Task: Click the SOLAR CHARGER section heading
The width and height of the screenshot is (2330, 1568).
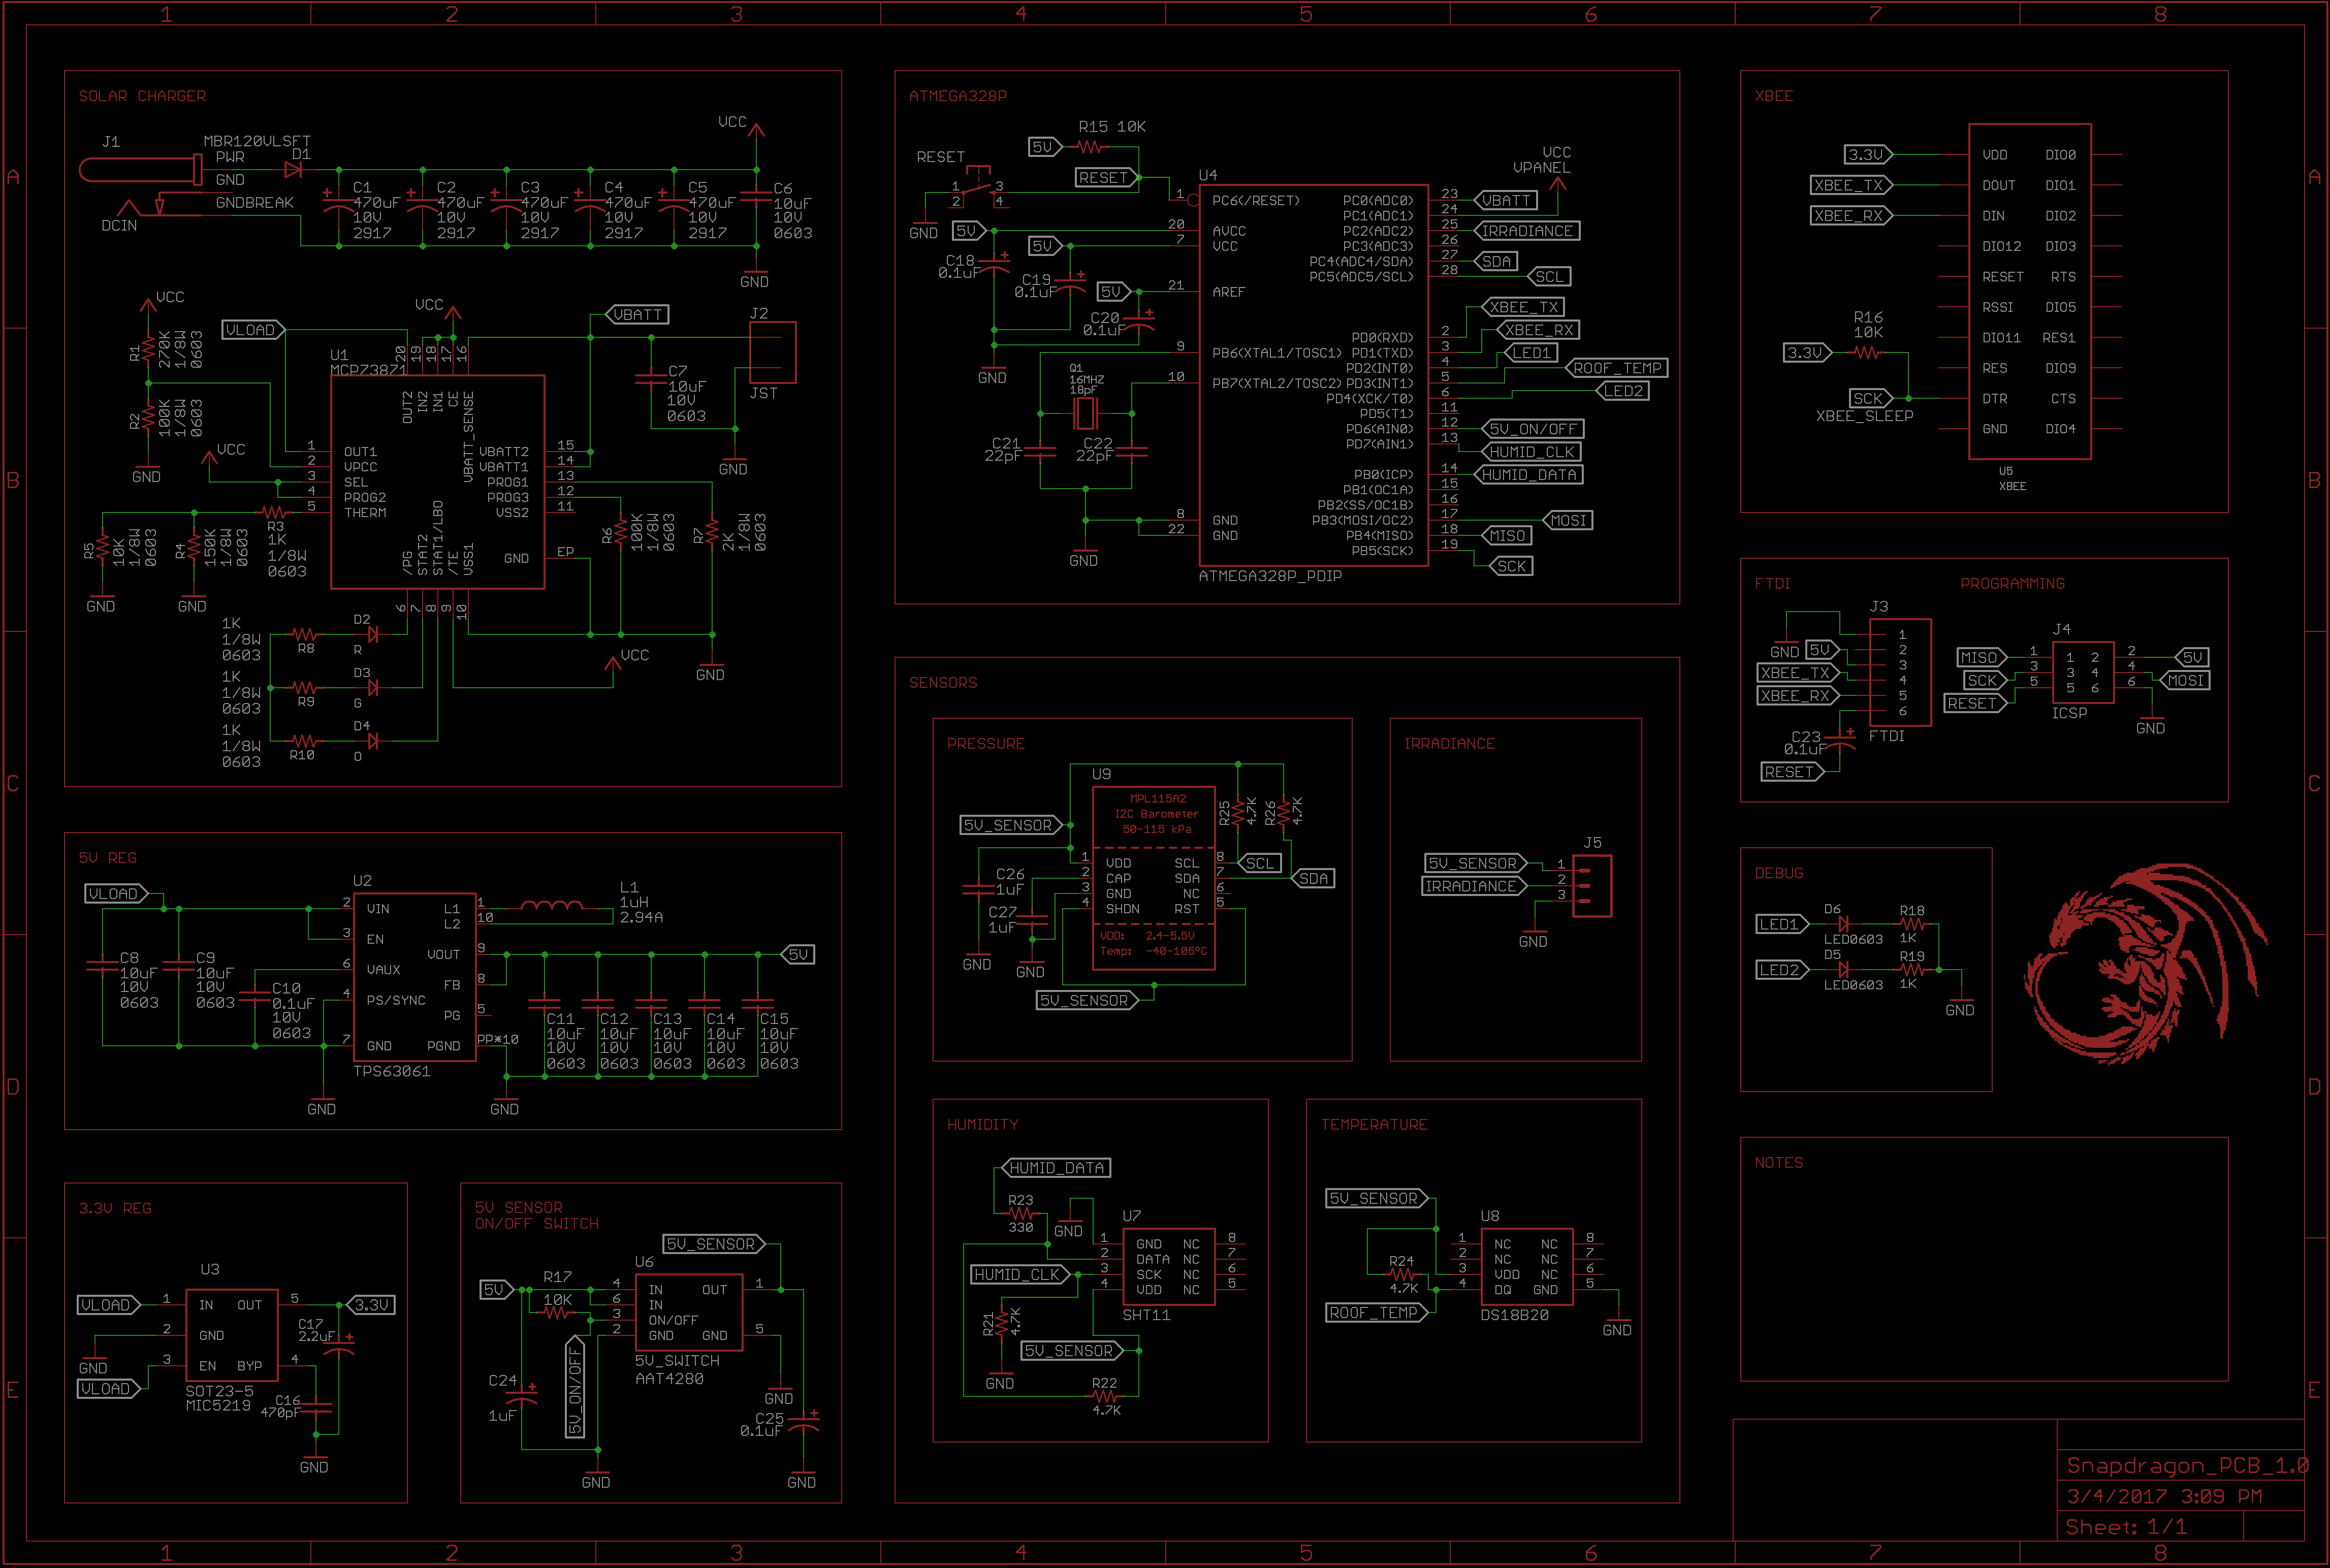Action: [142, 96]
